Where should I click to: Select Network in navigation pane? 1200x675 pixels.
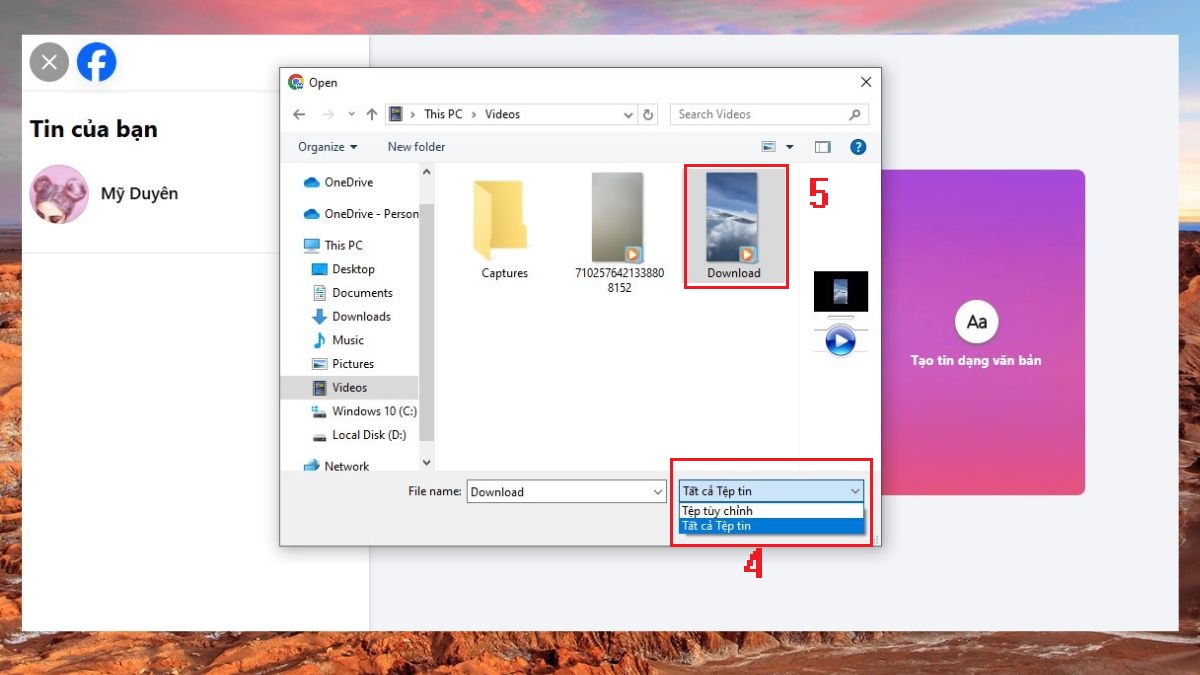pos(336,466)
